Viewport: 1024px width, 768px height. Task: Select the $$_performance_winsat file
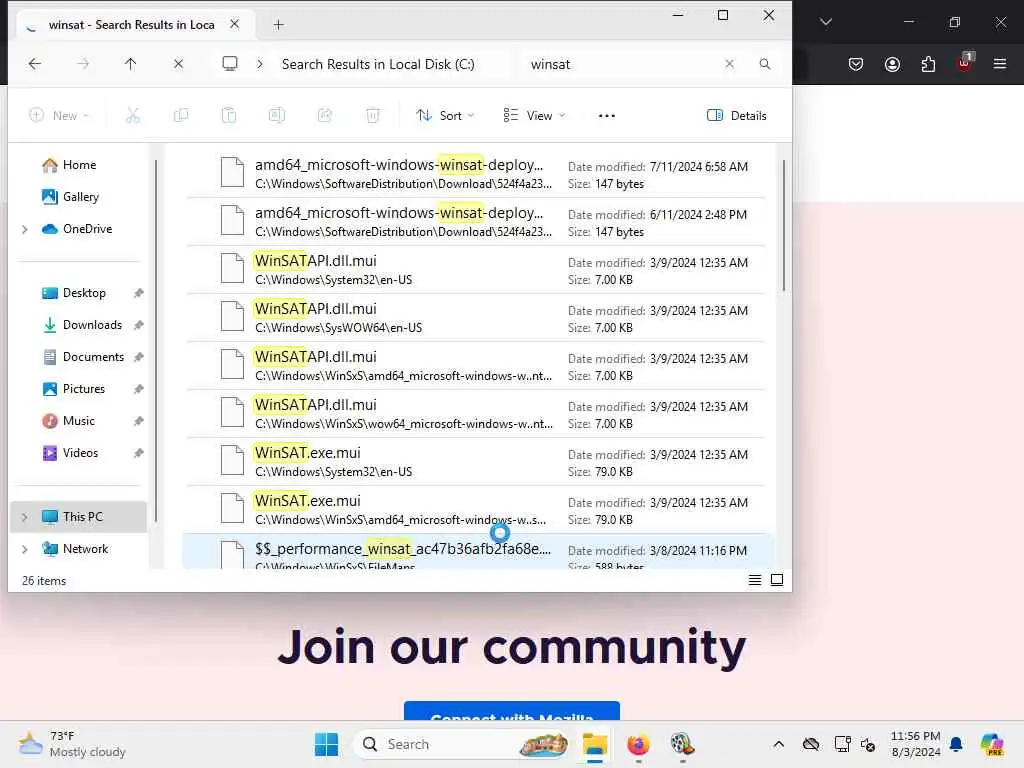pos(477,552)
